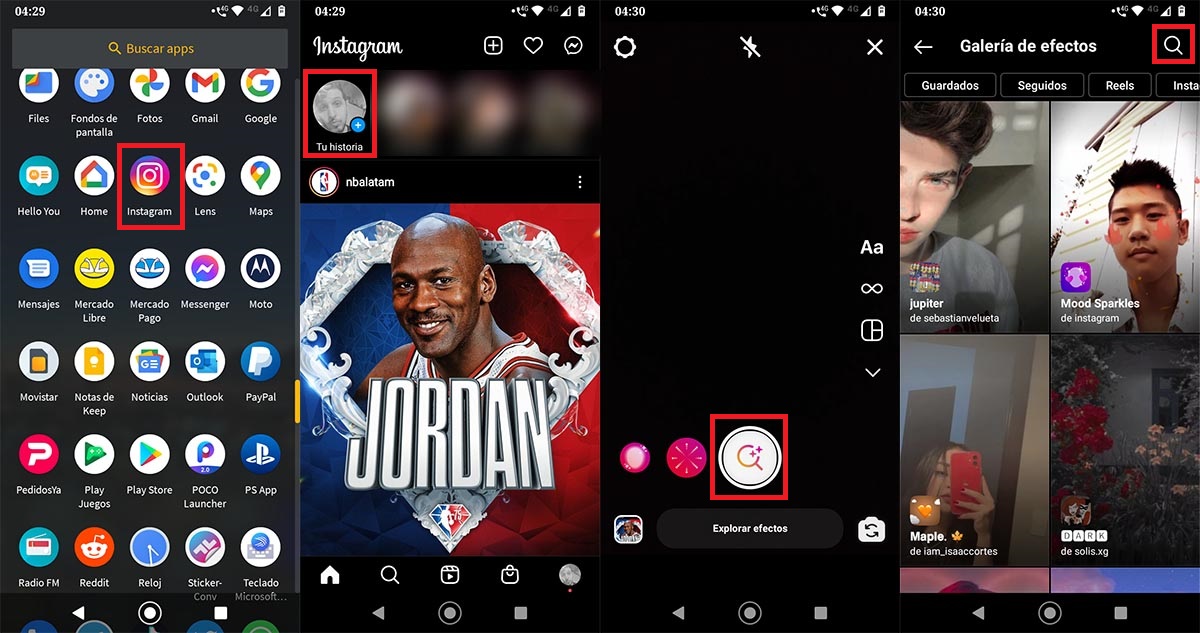Open Mercado Pago app
Screen dimensions: 1200x633
coord(149,269)
